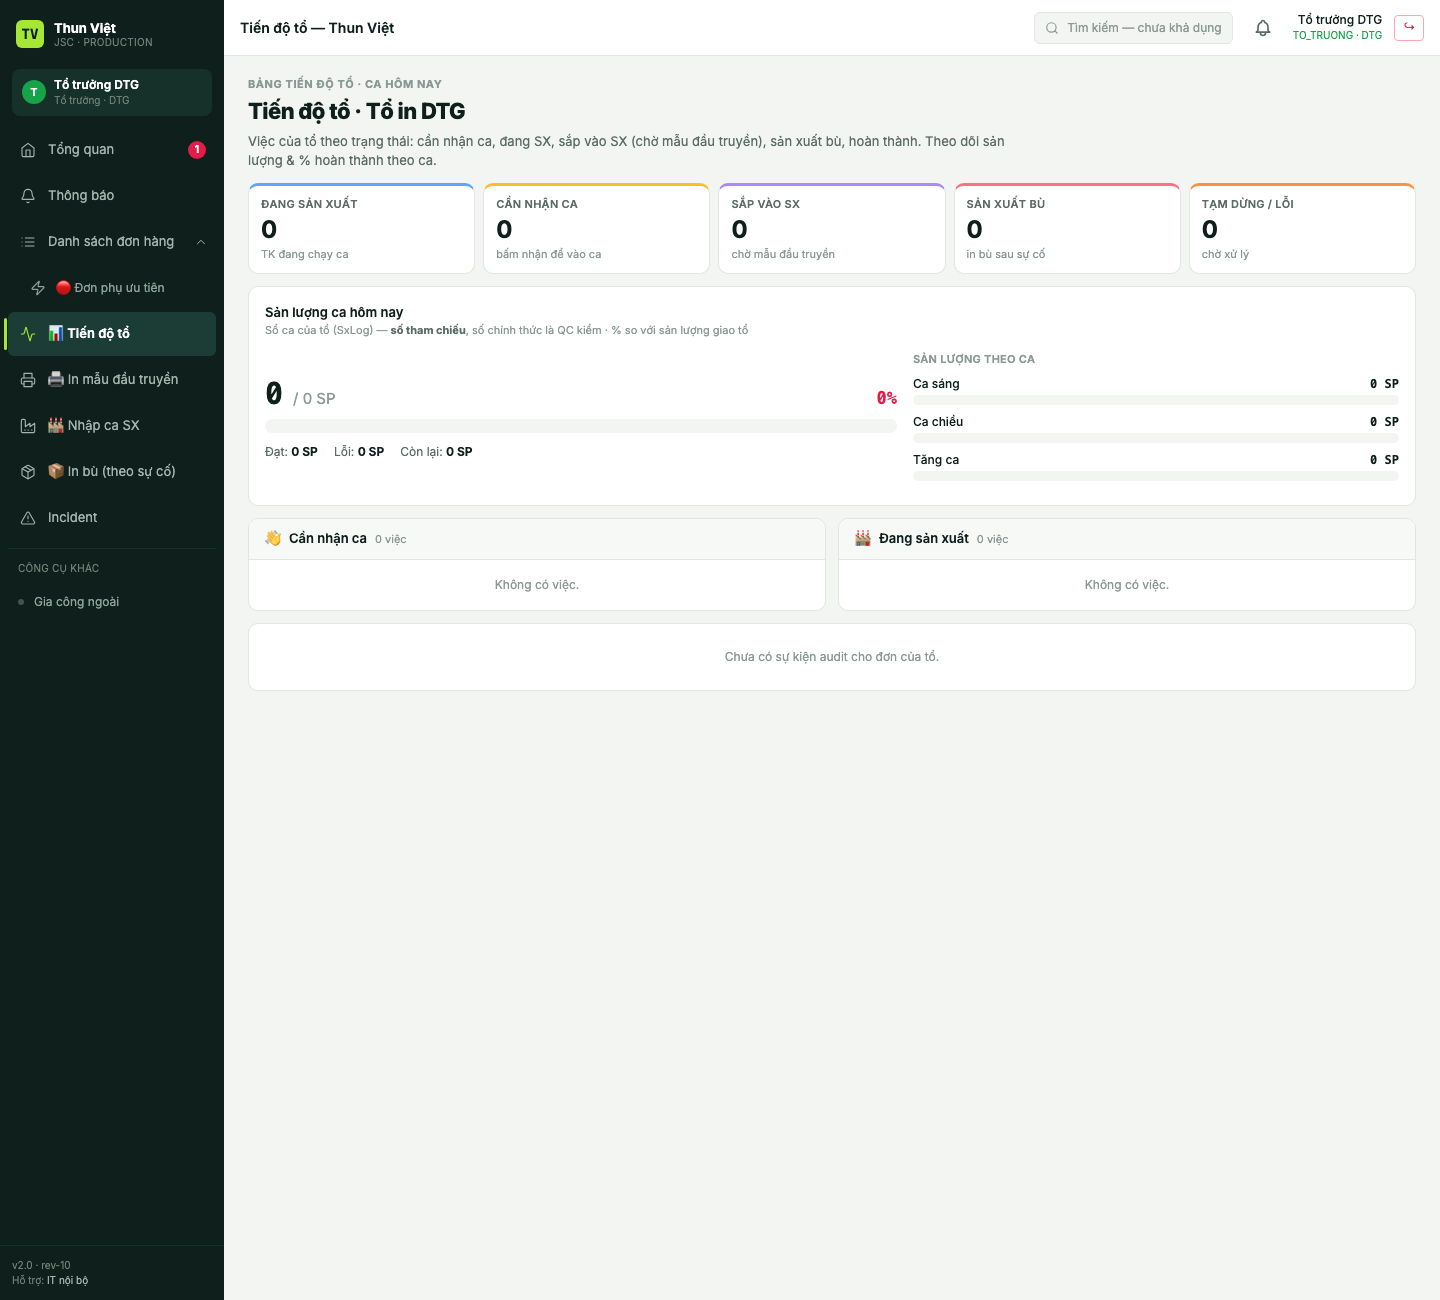The width and height of the screenshot is (1440, 1300).
Task: Click the 'Lỗi: 0 SP' value
Action: click(x=359, y=452)
